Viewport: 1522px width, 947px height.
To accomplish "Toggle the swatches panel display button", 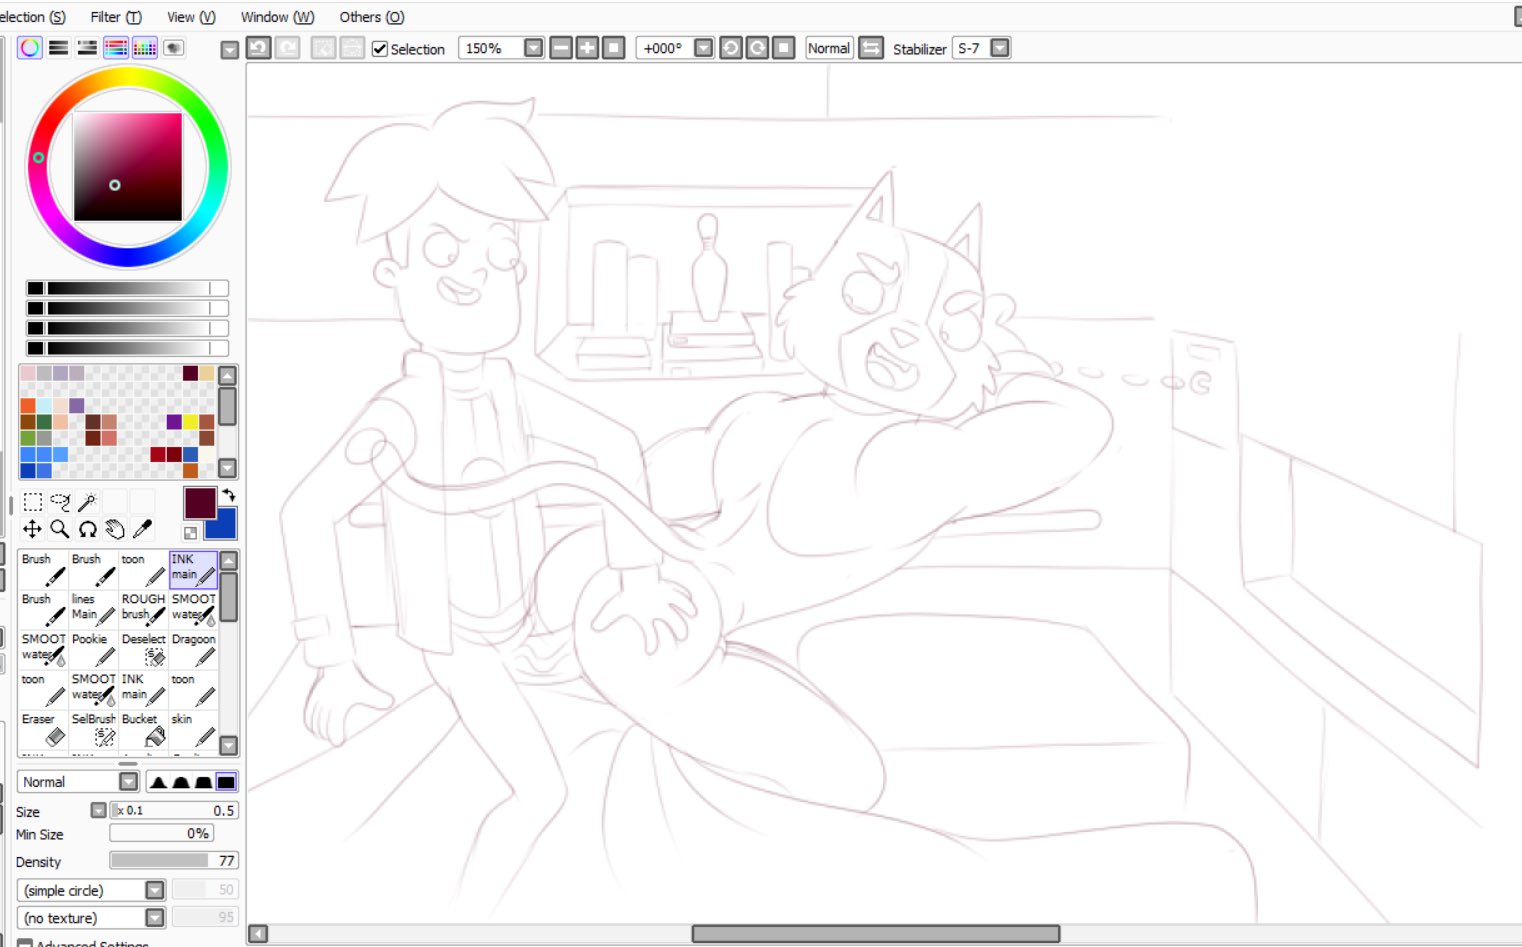I will click(145, 48).
